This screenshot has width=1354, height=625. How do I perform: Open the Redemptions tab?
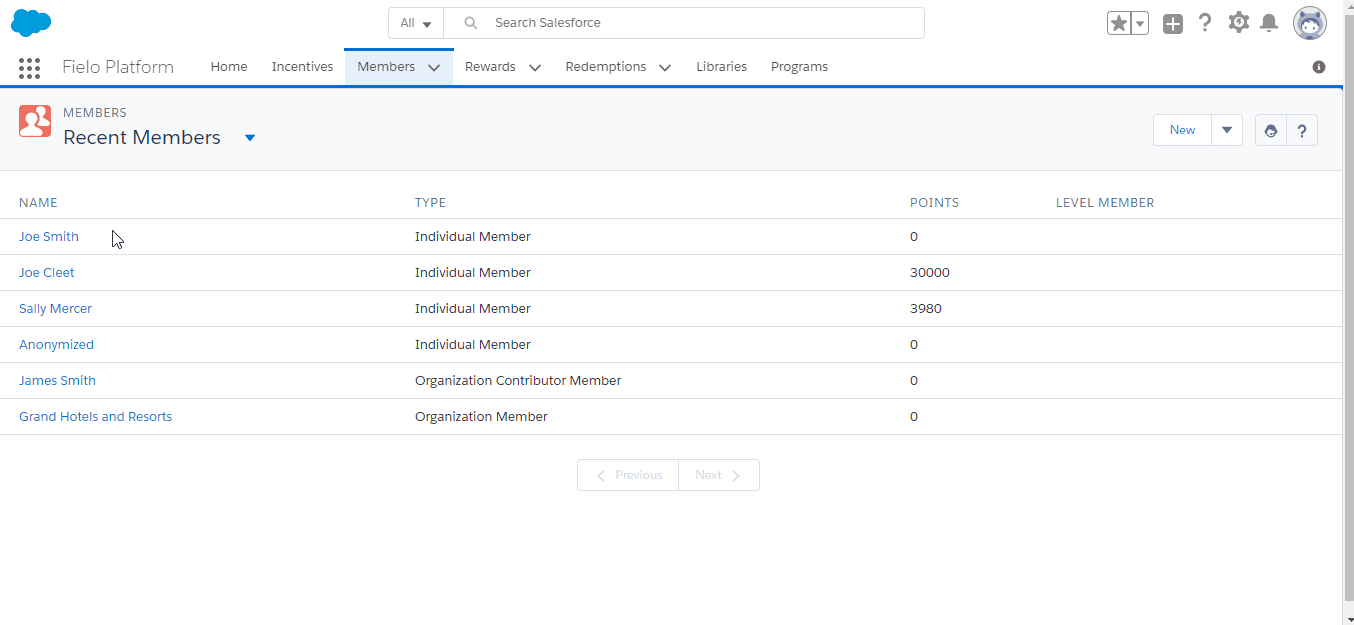click(x=606, y=67)
